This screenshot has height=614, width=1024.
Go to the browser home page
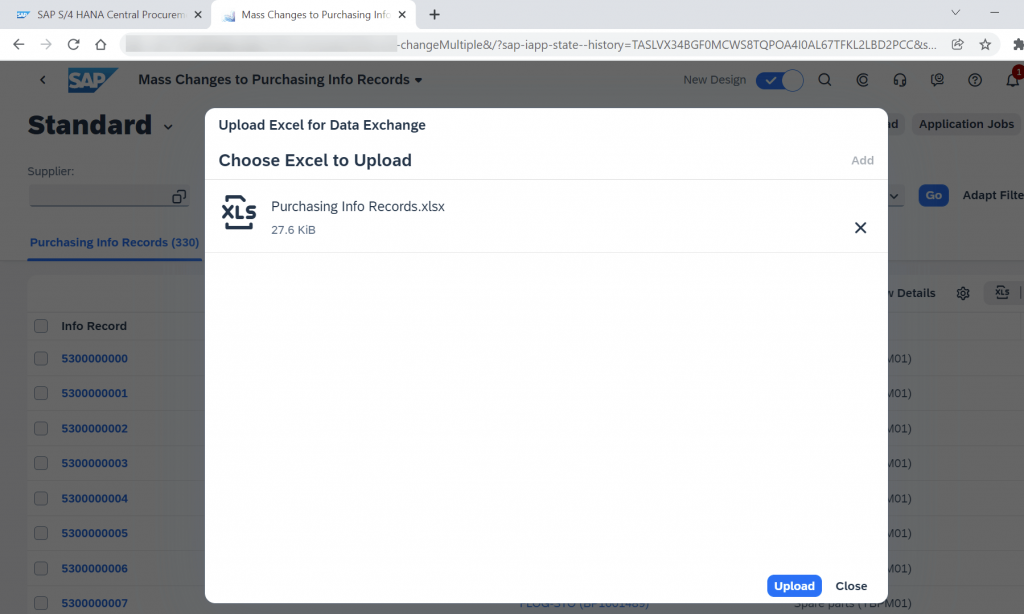[x=101, y=44]
